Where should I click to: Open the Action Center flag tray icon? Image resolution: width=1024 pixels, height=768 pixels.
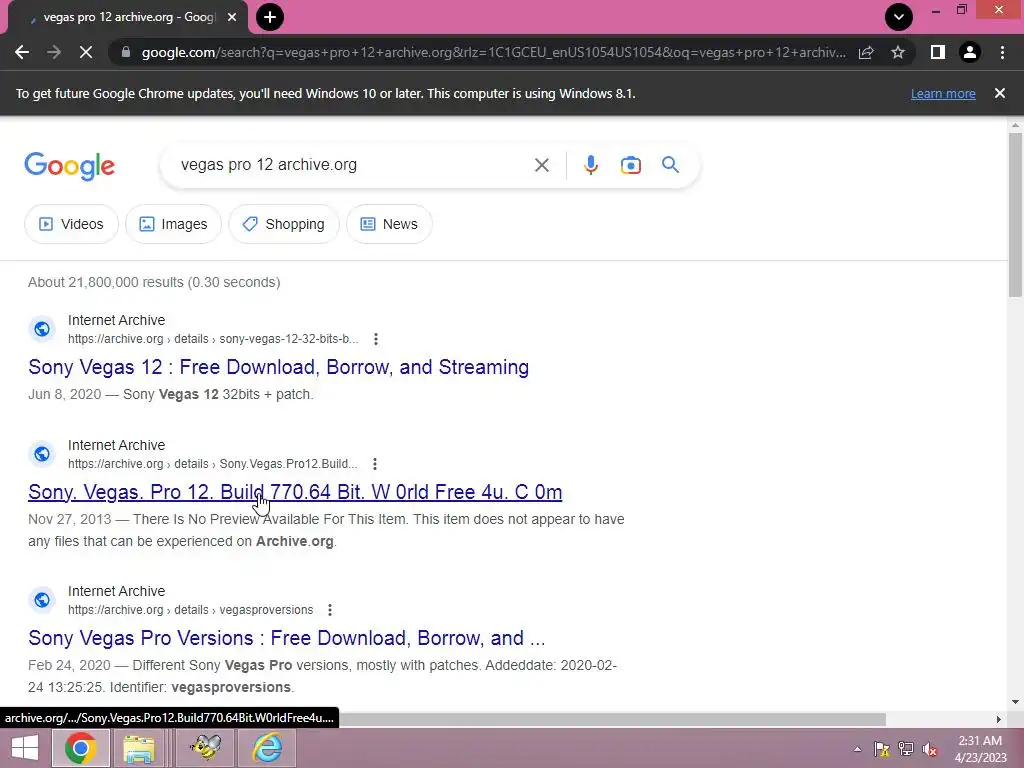coord(882,749)
